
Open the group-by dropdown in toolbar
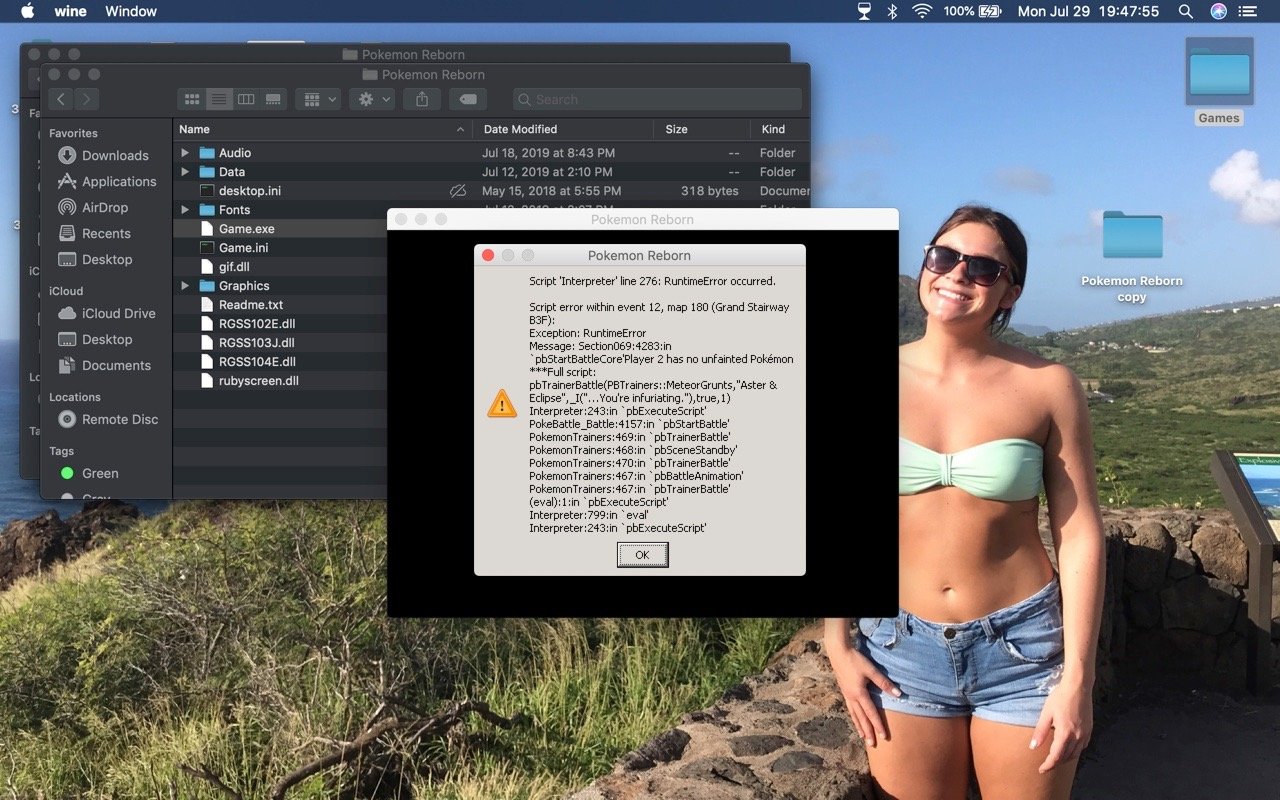pos(318,99)
